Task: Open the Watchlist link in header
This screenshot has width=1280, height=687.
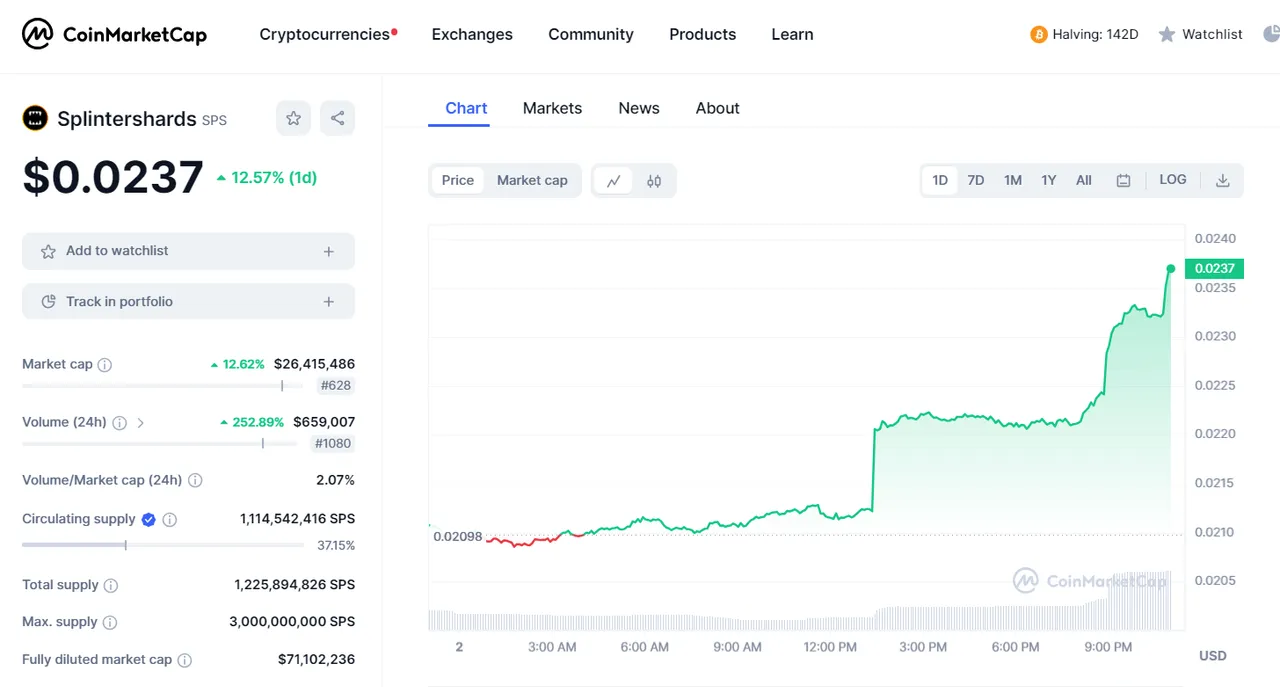Action: [1212, 34]
